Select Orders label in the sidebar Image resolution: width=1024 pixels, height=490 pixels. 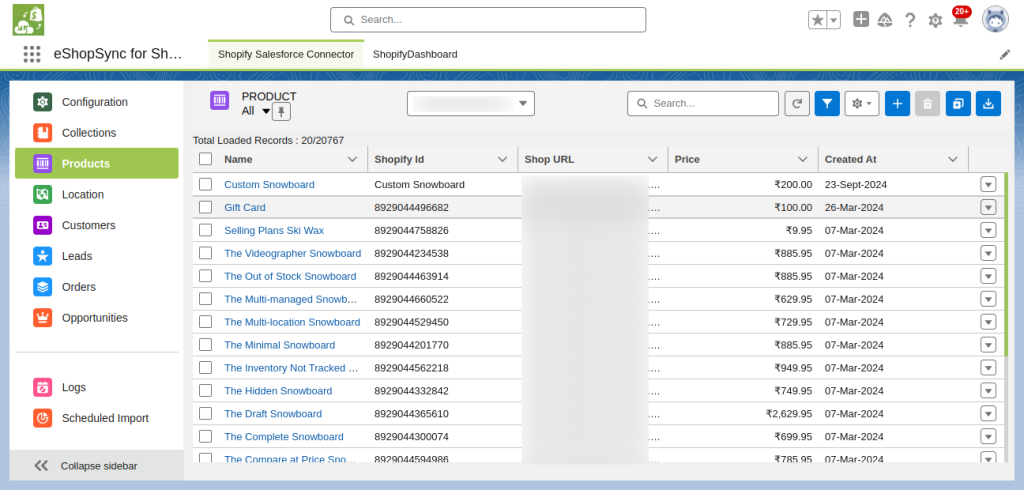pos(79,287)
